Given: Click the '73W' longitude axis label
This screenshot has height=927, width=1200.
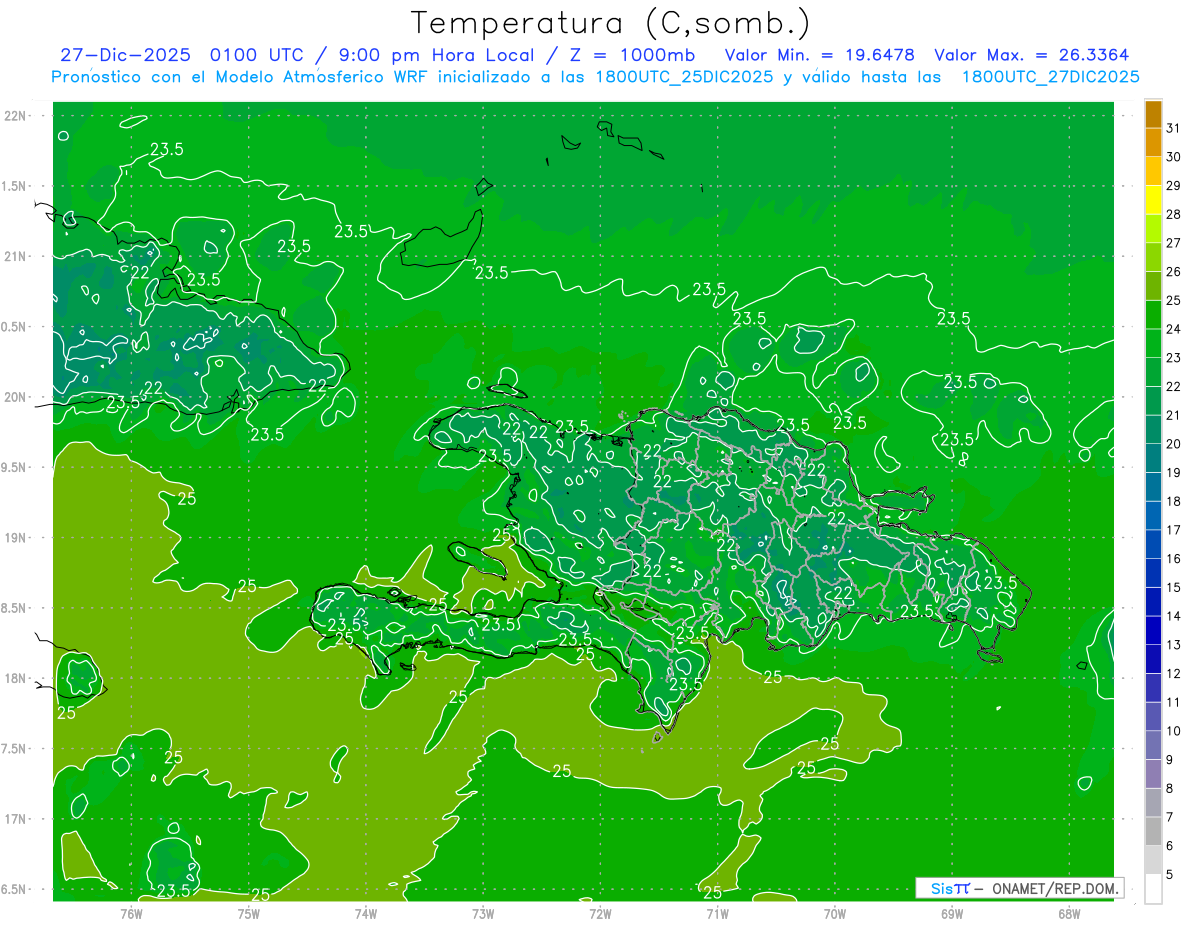Looking at the screenshot, I should pyautogui.click(x=483, y=913).
